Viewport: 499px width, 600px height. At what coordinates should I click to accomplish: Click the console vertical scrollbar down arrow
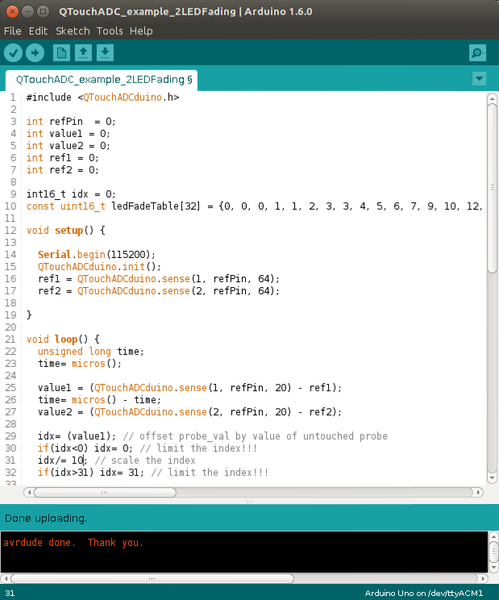494,567
